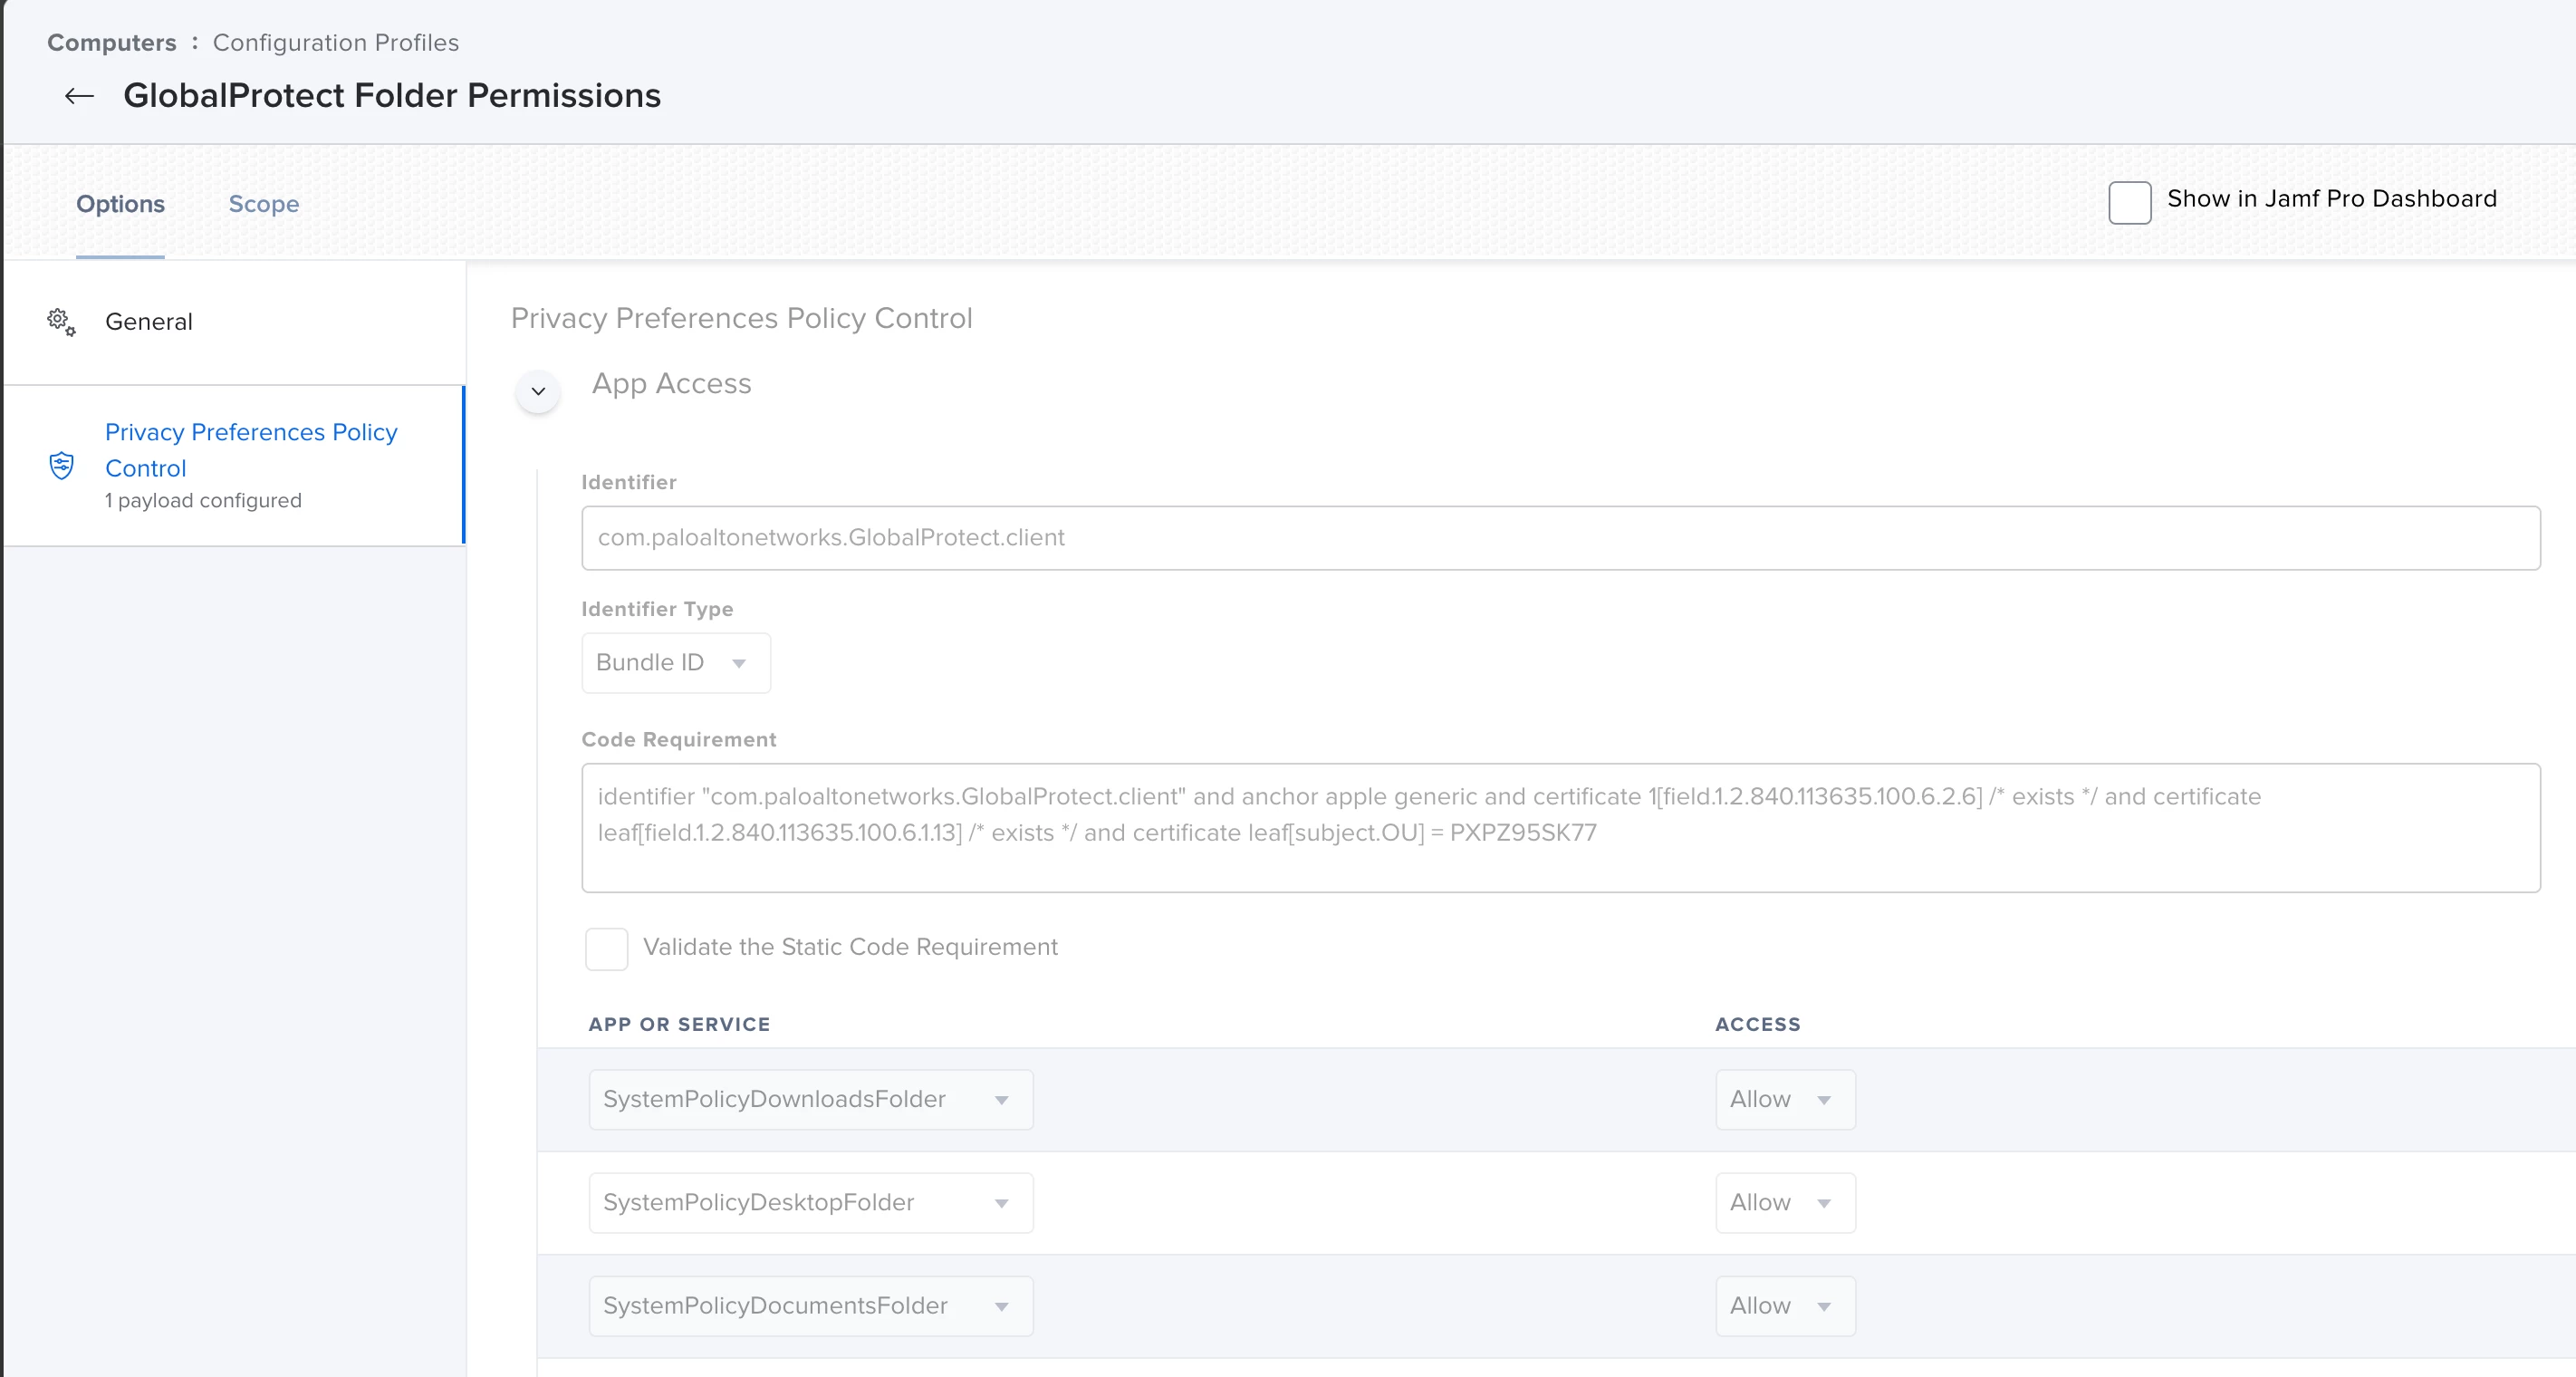Click the APP OR SERVICE column header
The width and height of the screenshot is (2576, 1377).
[679, 1024]
